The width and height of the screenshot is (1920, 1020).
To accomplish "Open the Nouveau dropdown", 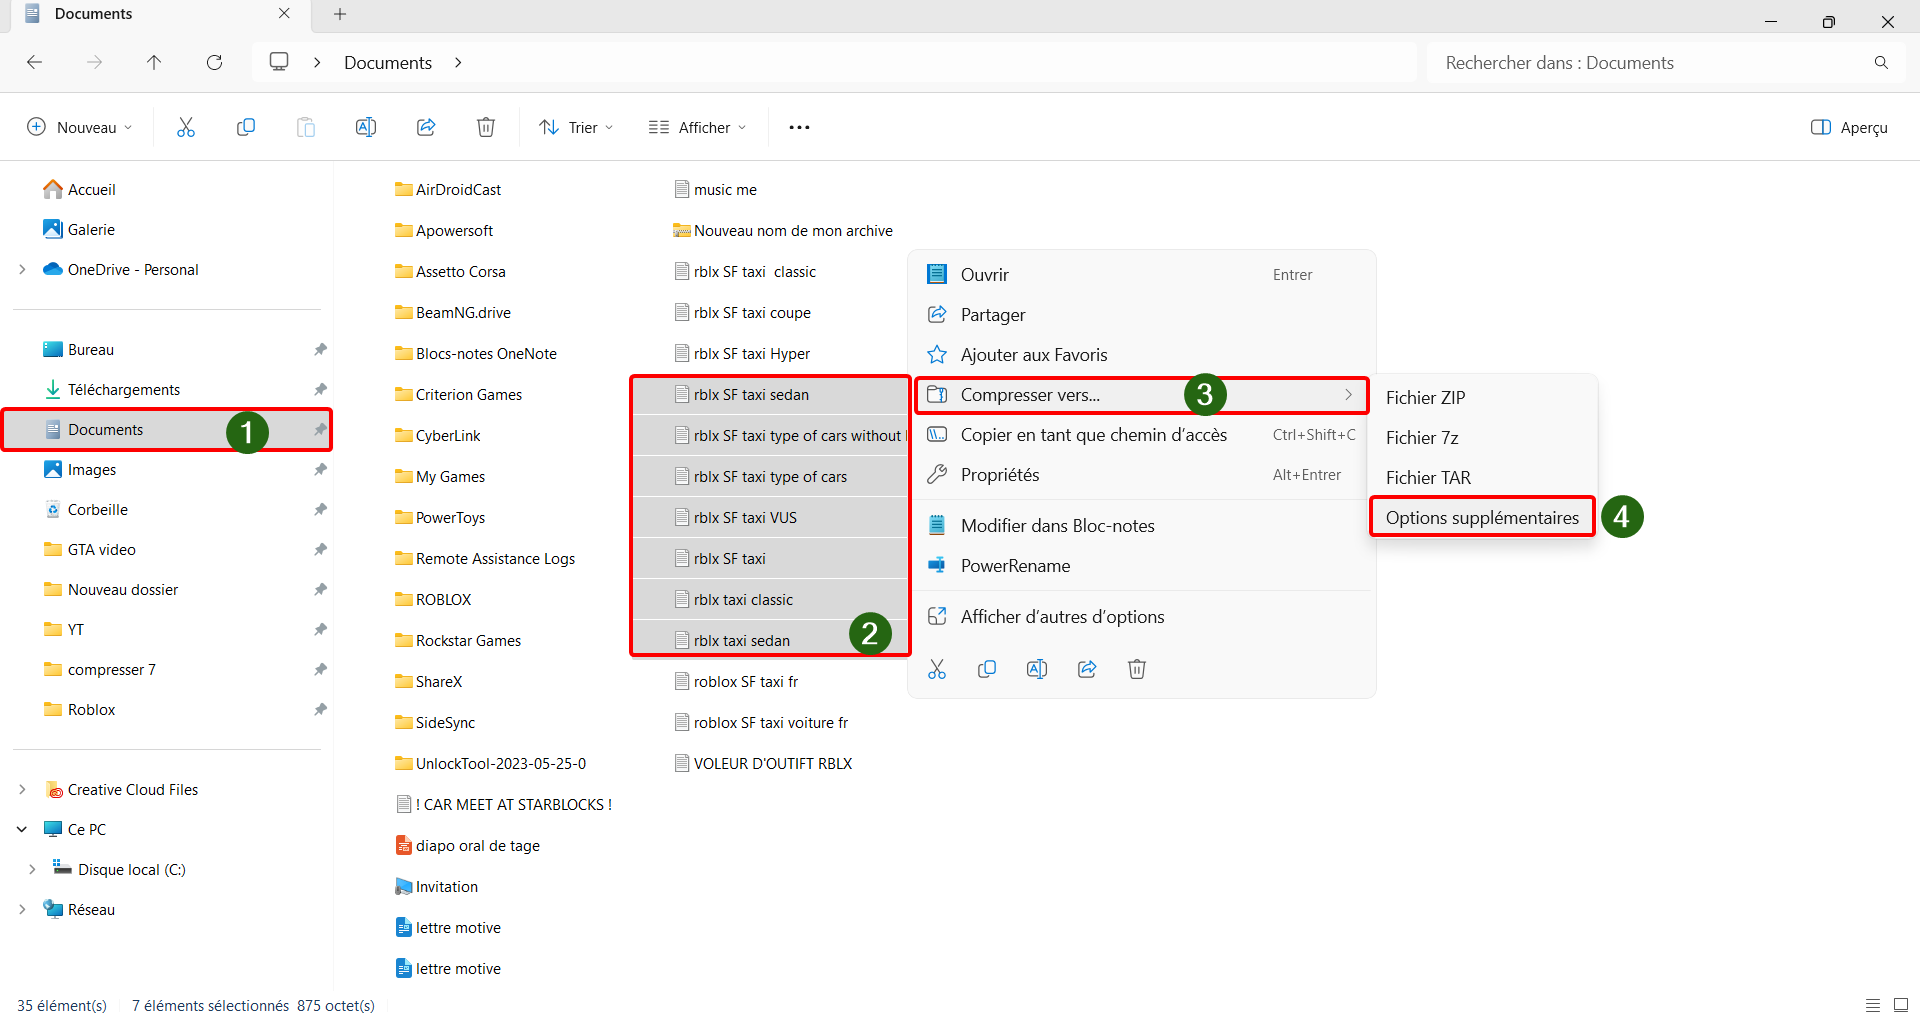I will coord(79,127).
